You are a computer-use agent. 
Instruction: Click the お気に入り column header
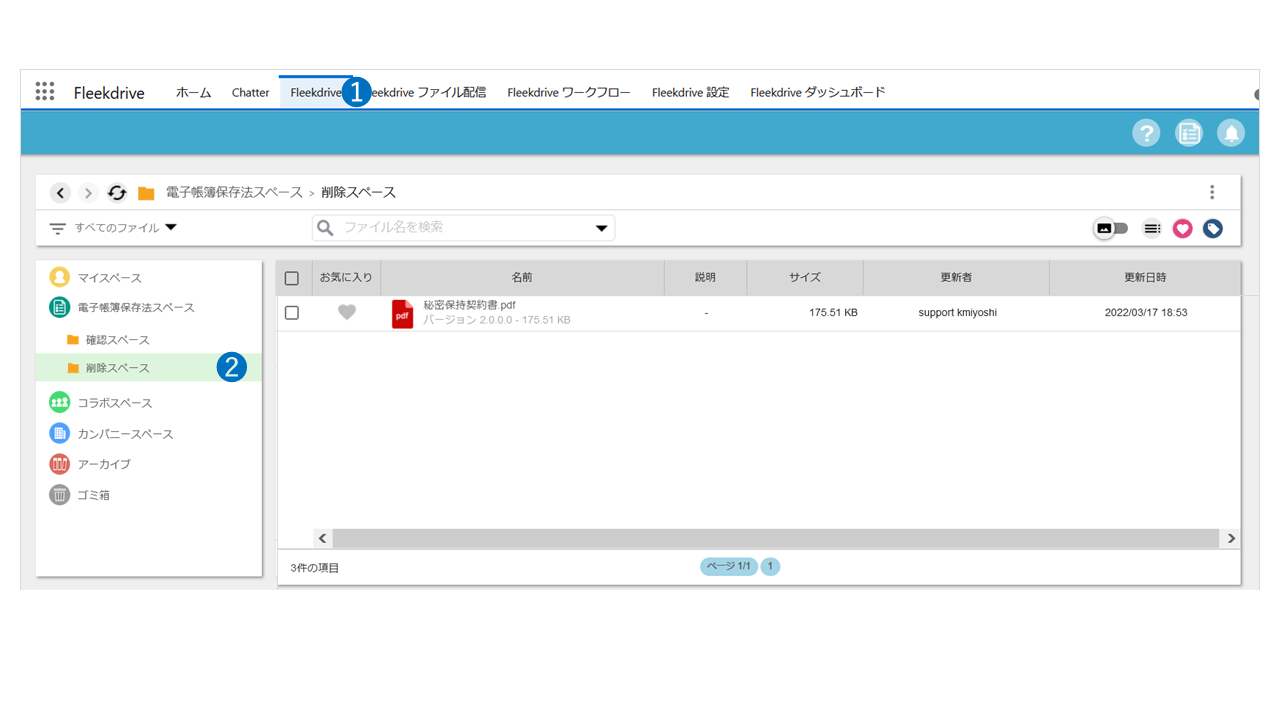tap(346, 278)
